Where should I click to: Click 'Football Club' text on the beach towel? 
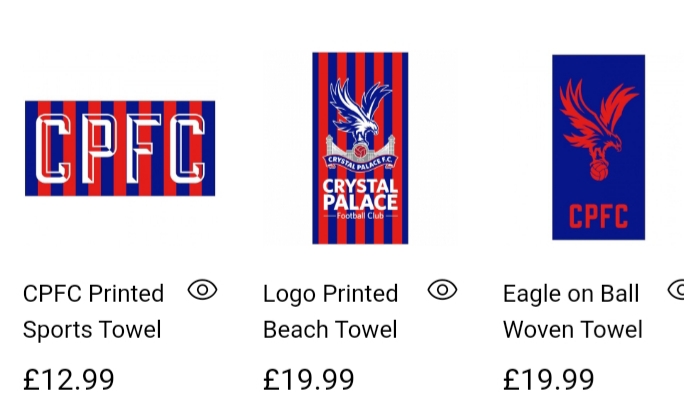pyautogui.click(x=360, y=216)
